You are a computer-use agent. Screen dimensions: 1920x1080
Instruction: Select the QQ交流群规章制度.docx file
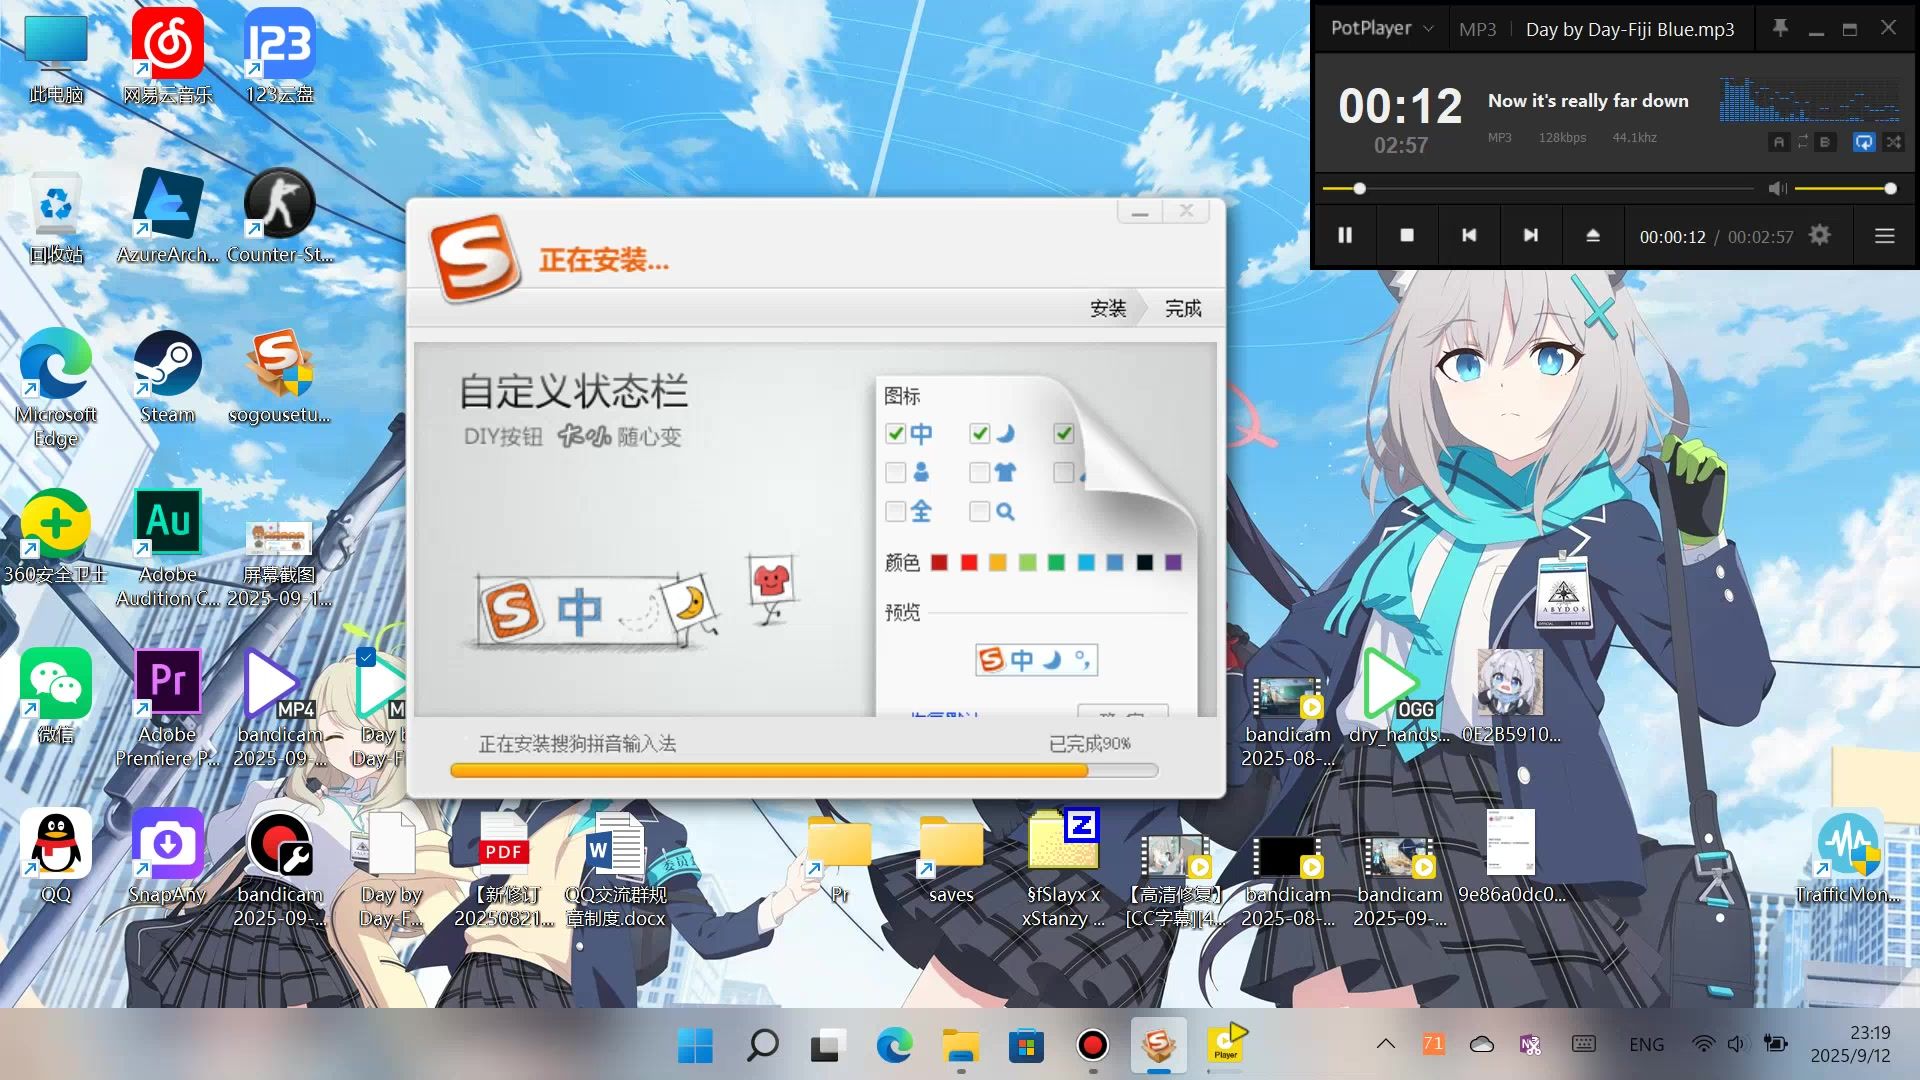(x=616, y=868)
